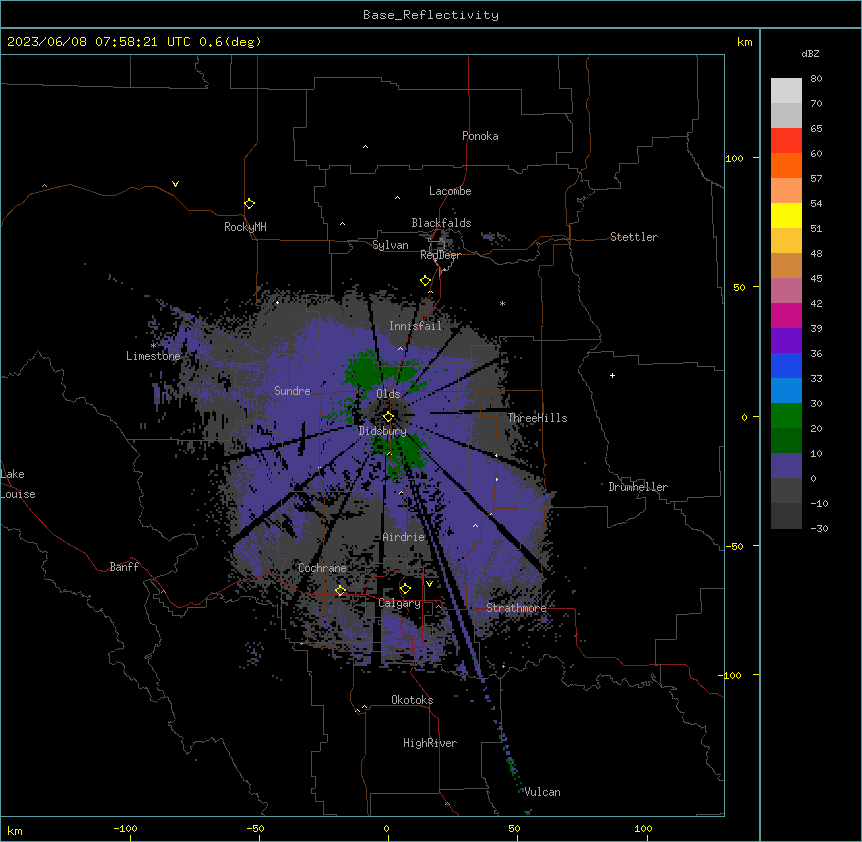The width and height of the screenshot is (862, 842).
Task: Select the 65 dBZ red swatch
Action: click(x=786, y=141)
